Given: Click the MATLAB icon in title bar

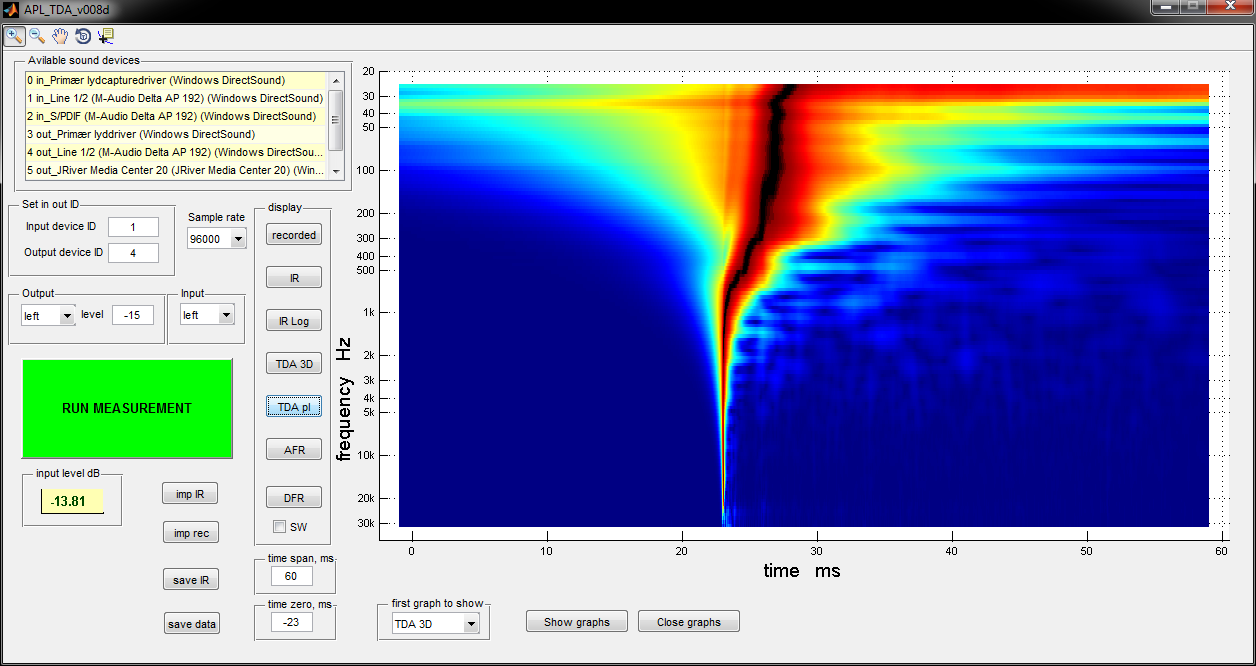Looking at the screenshot, I should pyautogui.click(x=11, y=9).
